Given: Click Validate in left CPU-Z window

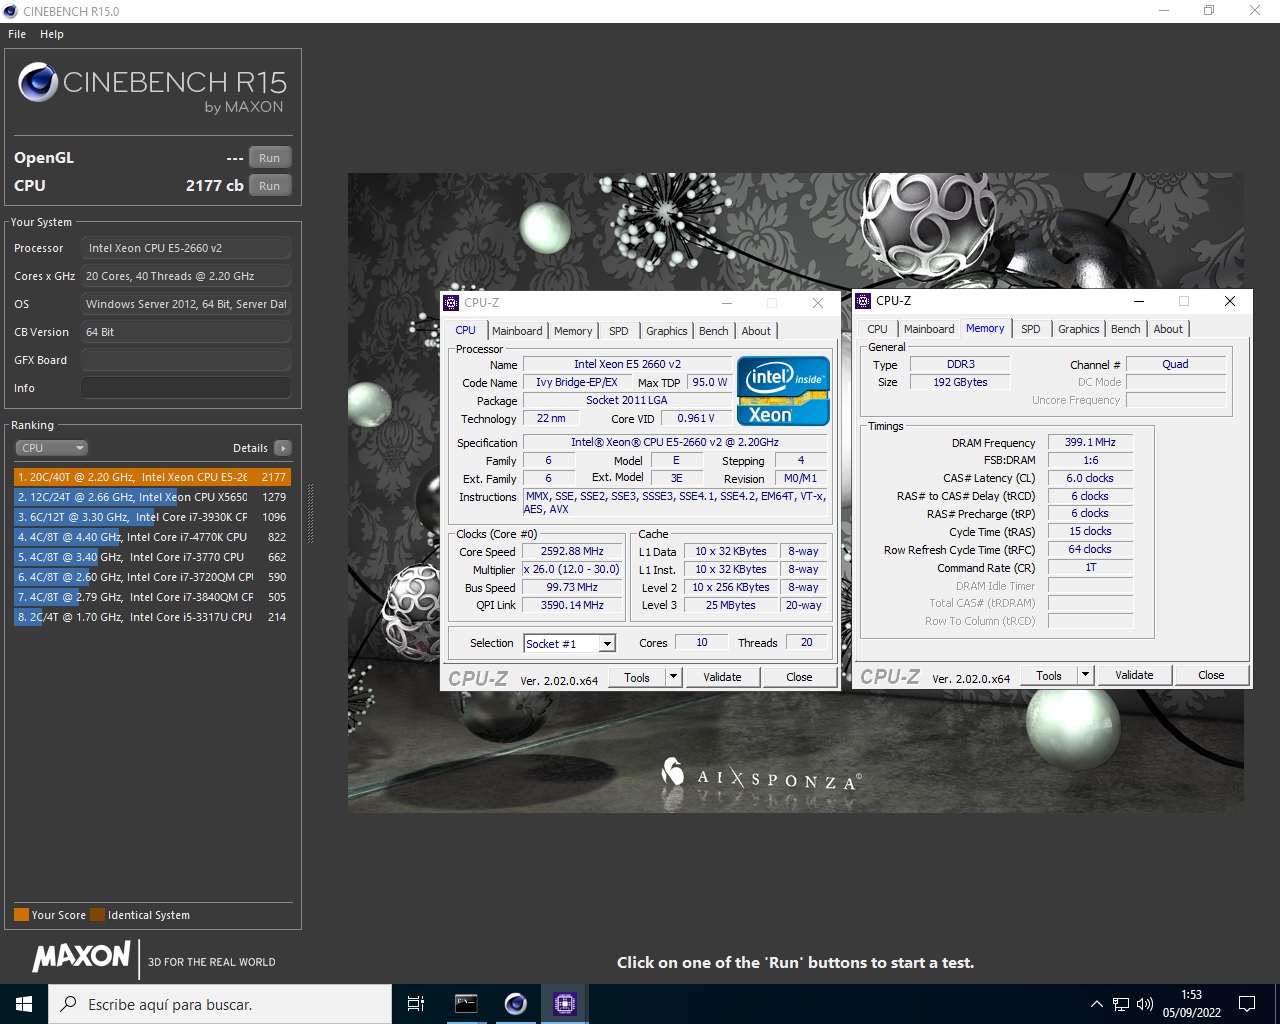Looking at the screenshot, I should coord(722,677).
